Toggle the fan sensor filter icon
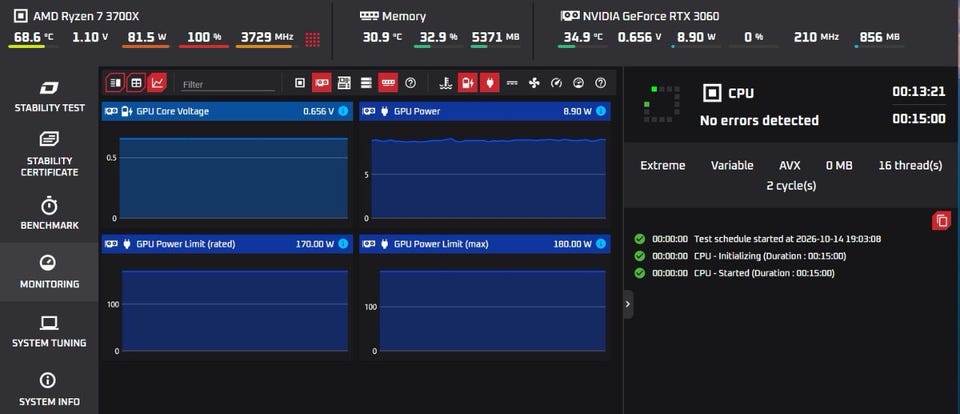This screenshot has height=414, width=960. point(534,82)
